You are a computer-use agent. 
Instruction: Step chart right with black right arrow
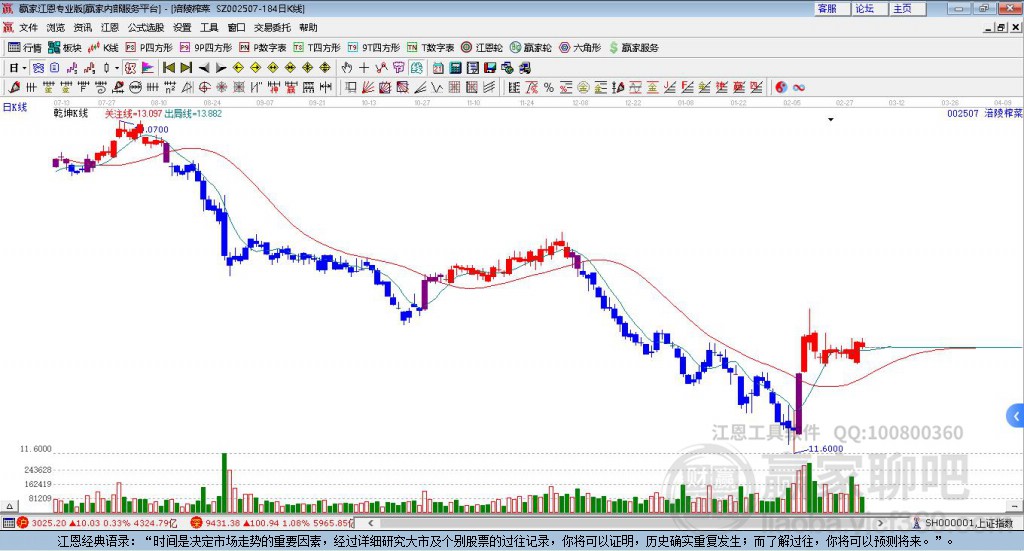221,68
